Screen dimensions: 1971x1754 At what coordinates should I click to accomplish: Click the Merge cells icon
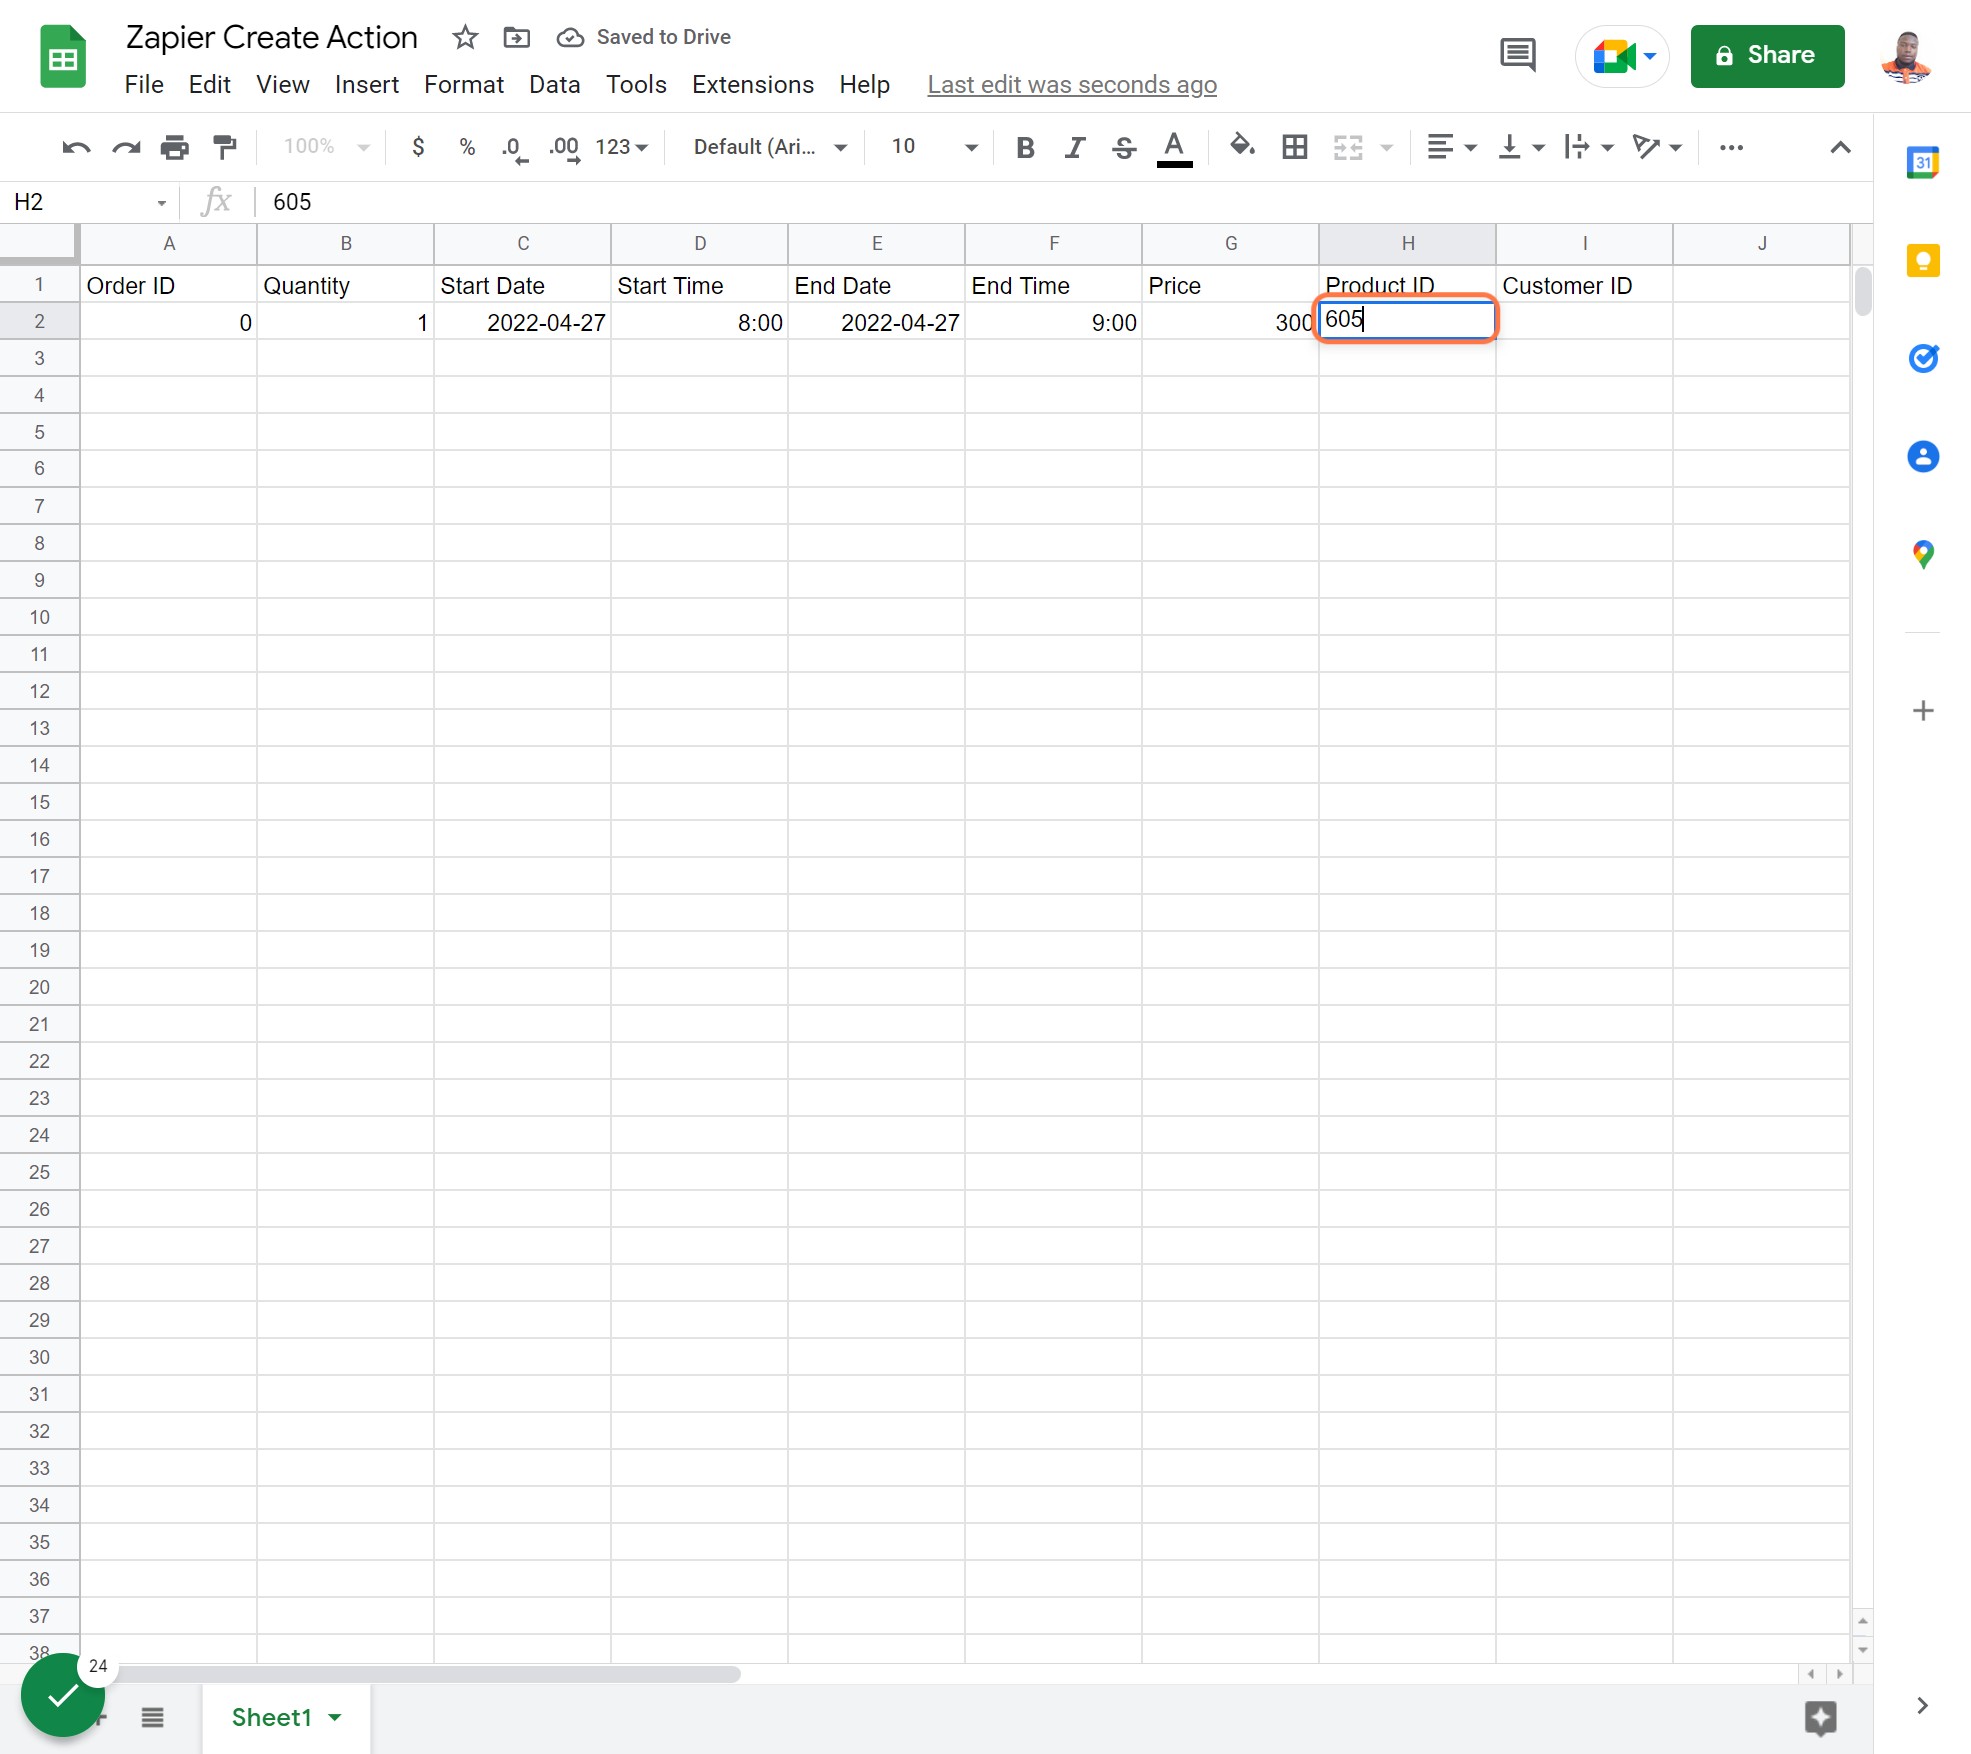pyautogui.click(x=1348, y=148)
